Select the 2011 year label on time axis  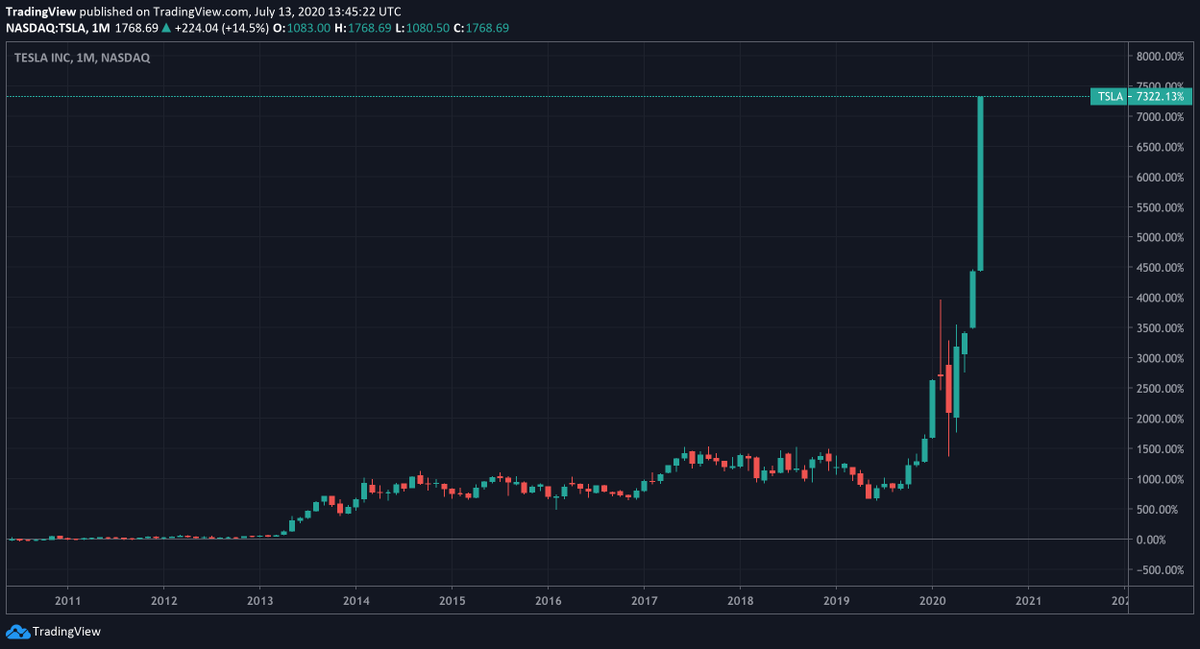coord(66,601)
